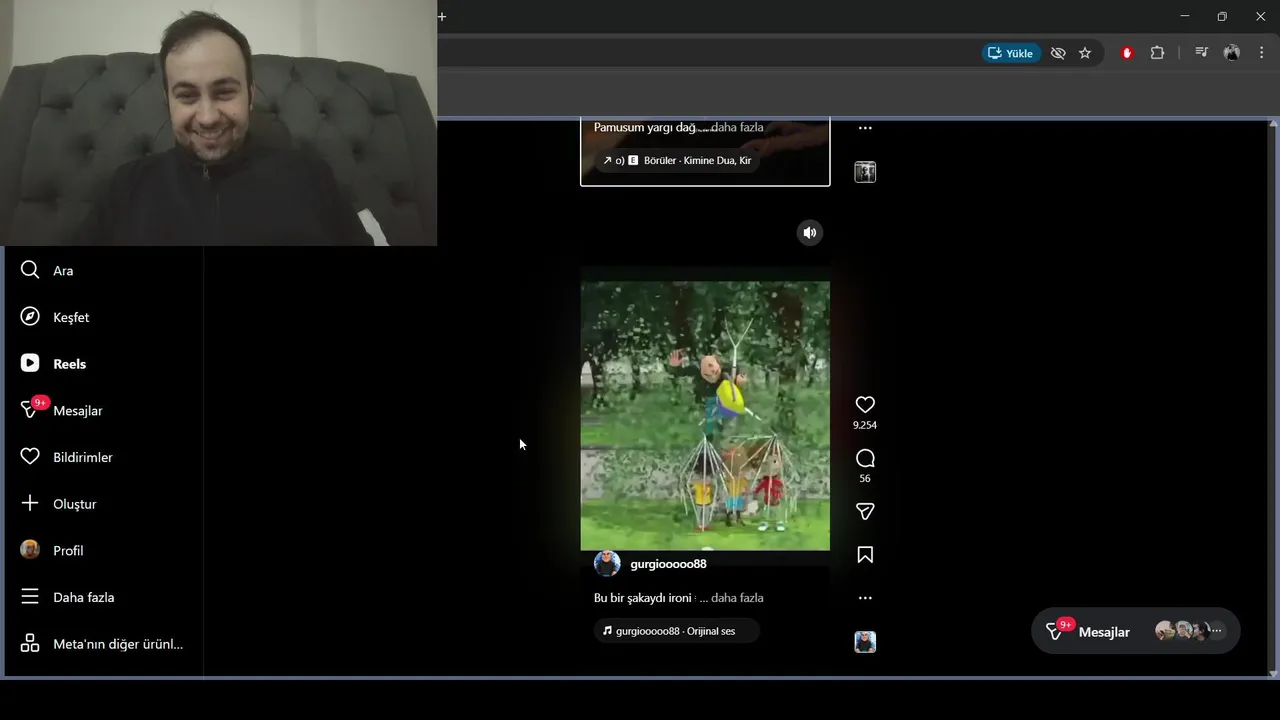Open the gurgiooooo88 username link

coord(668,564)
